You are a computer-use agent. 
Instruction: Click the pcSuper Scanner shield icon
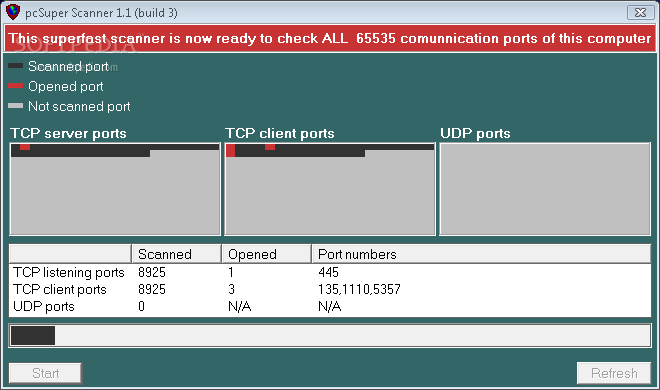point(13,12)
